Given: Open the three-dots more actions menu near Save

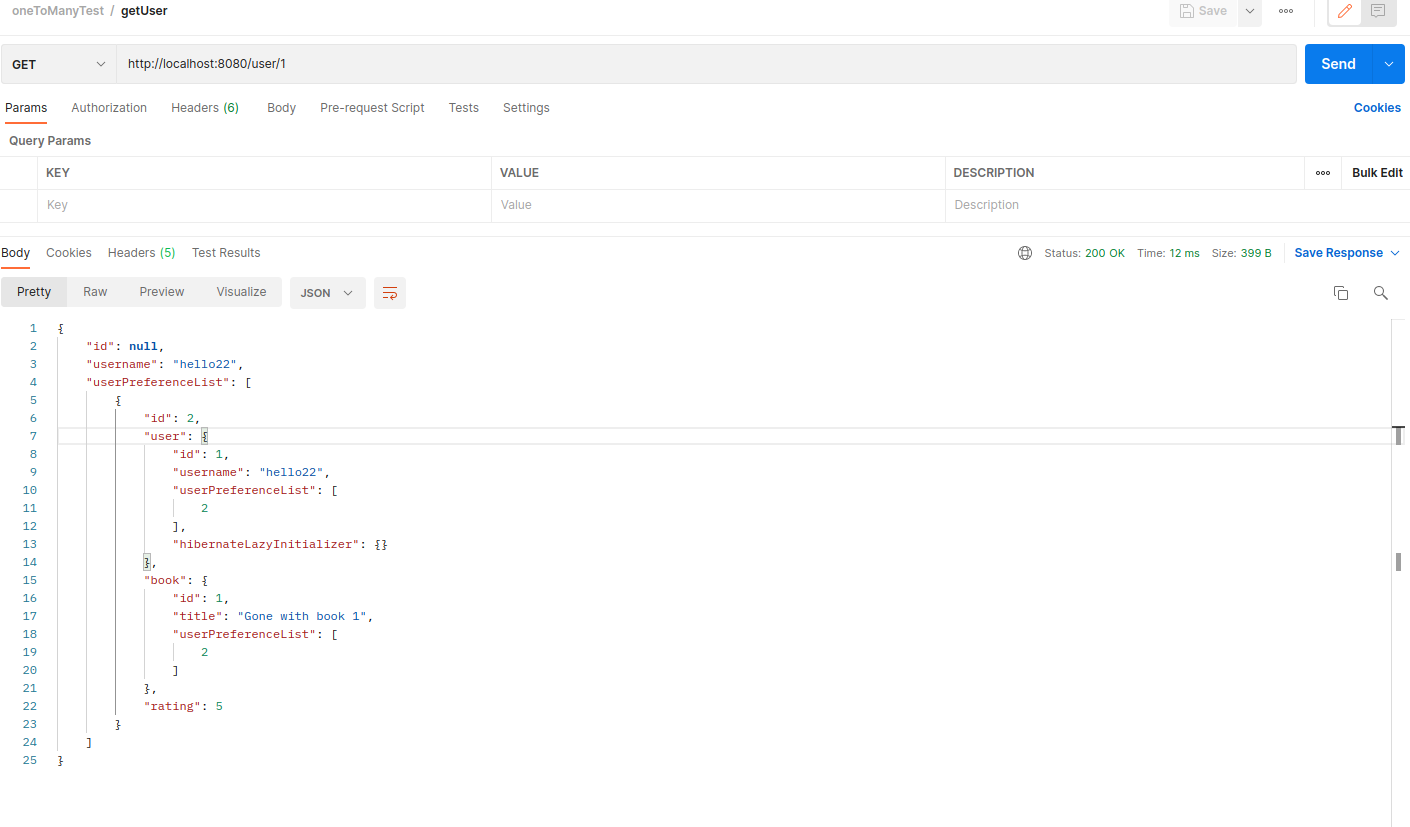Looking at the screenshot, I should click(x=1286, y=11).
